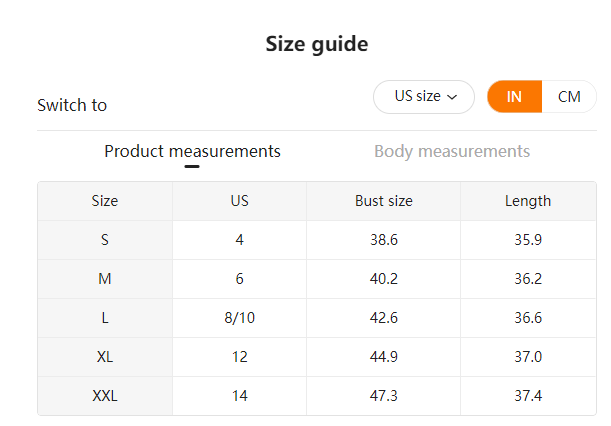Select the S size row label

(x=105, y=240)
